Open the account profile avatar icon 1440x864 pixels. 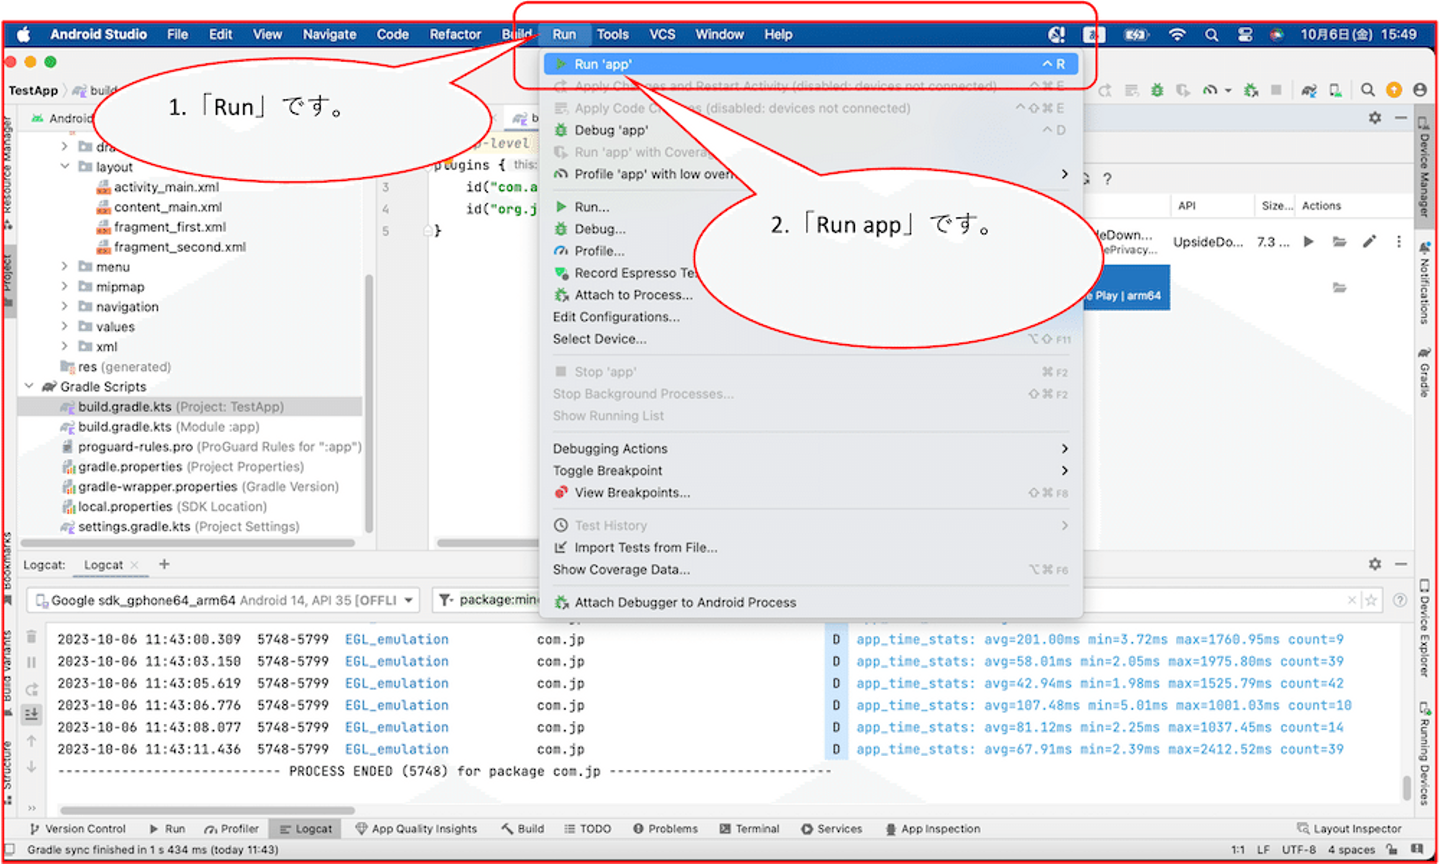tap(1420, 90)
